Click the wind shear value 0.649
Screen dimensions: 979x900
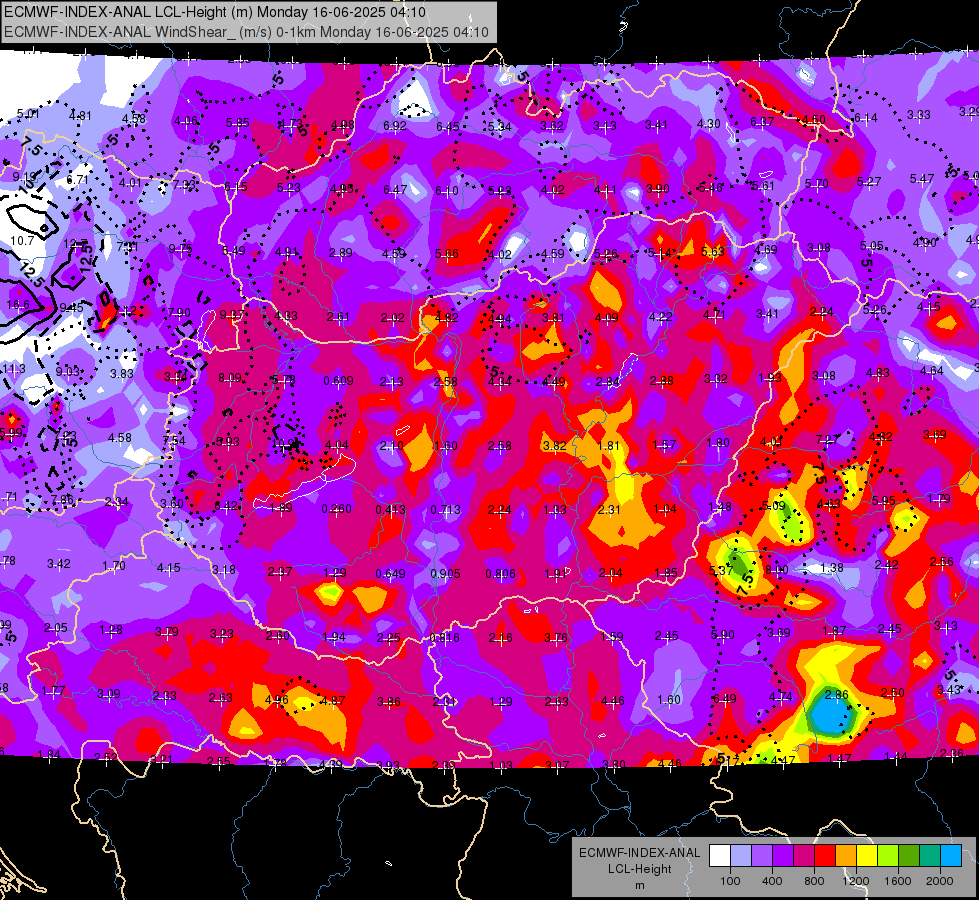click(x=390, y=574)
